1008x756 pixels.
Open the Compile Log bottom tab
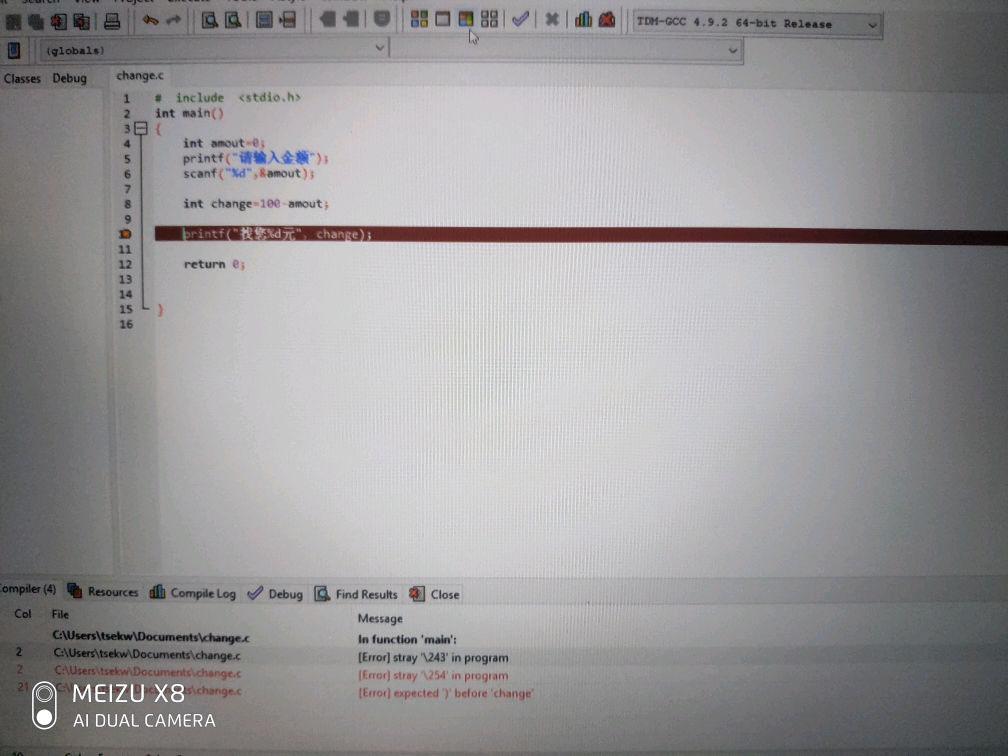pyautogui.click(x=193, y=593)
